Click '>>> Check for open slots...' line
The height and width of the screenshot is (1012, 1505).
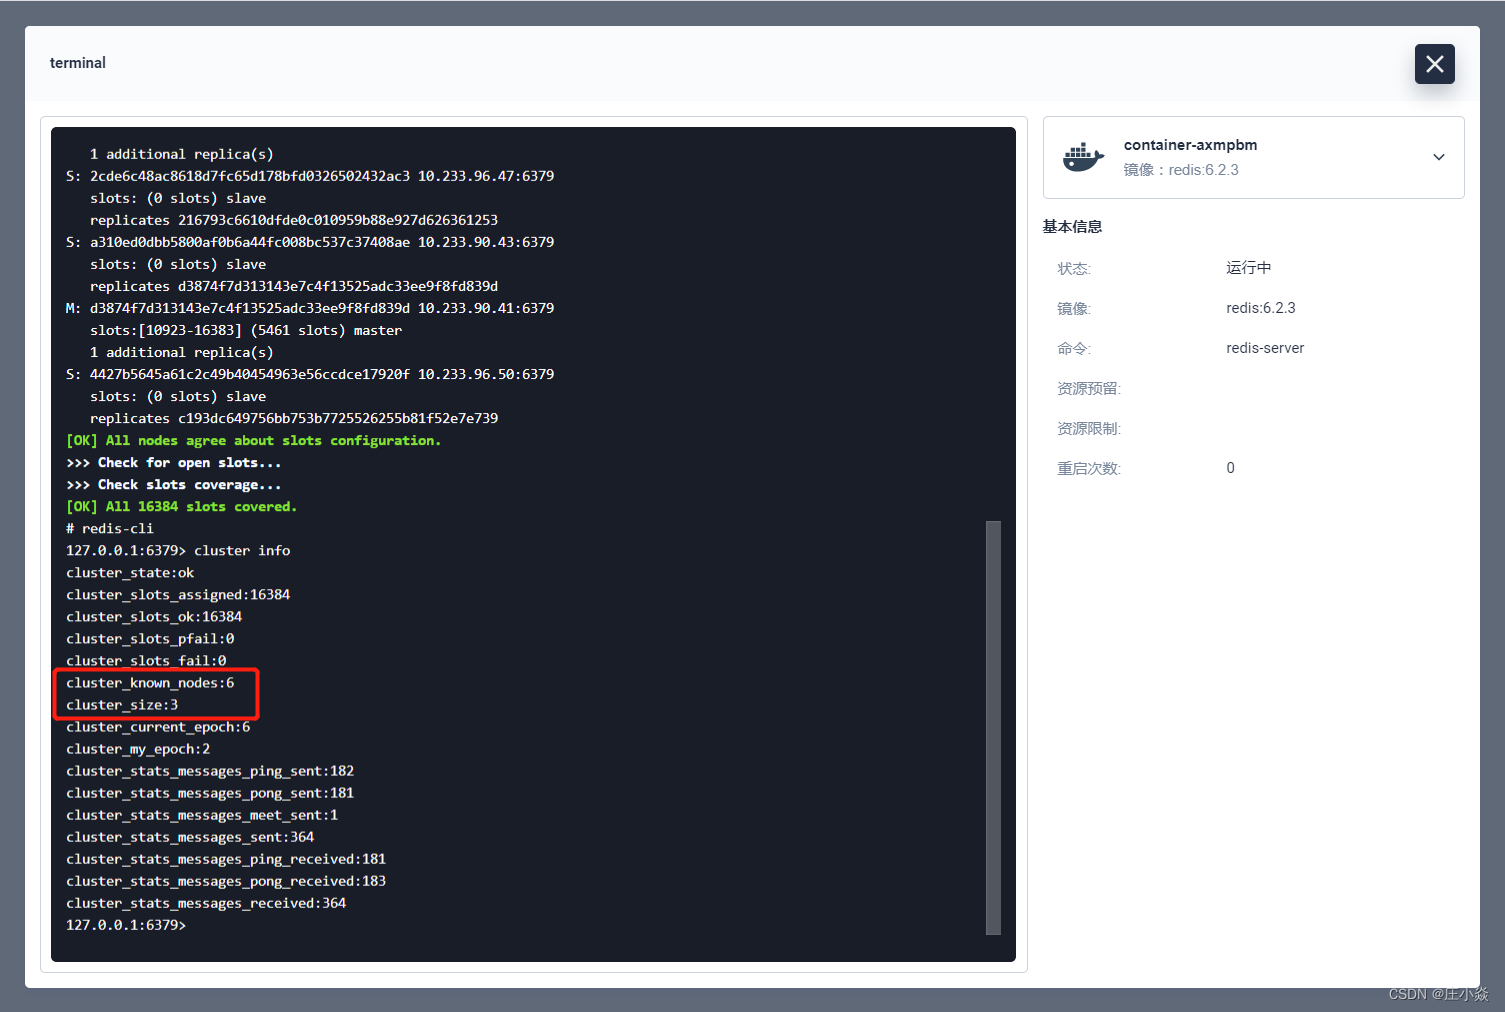click(174, 463)
